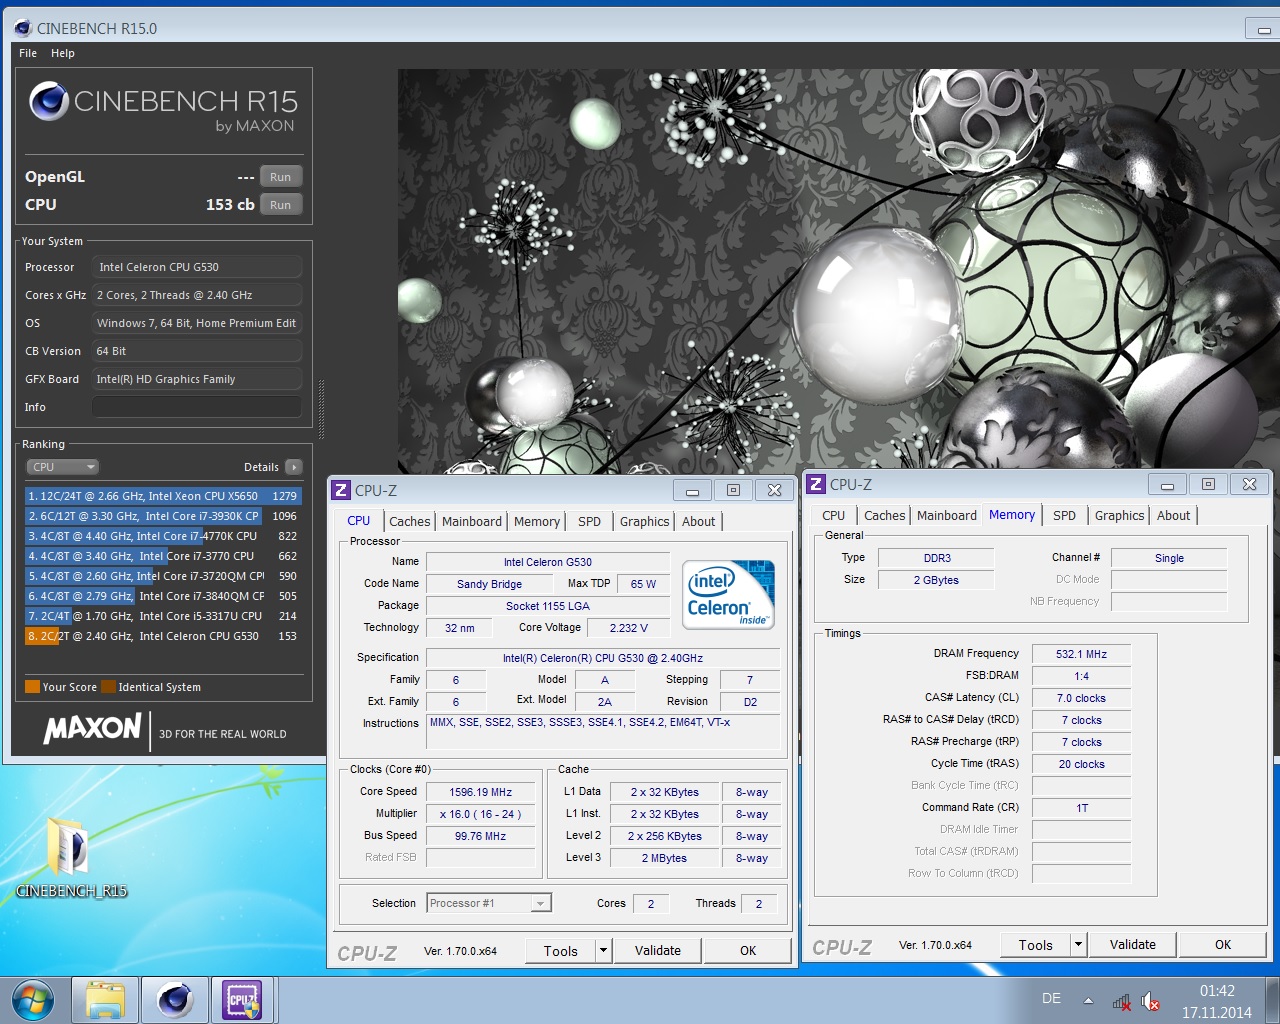Select ranking row Intel Core i7-3720QM
Image resolution: width=1280 pixels, height=1024 pixels.
pos(163,576)
